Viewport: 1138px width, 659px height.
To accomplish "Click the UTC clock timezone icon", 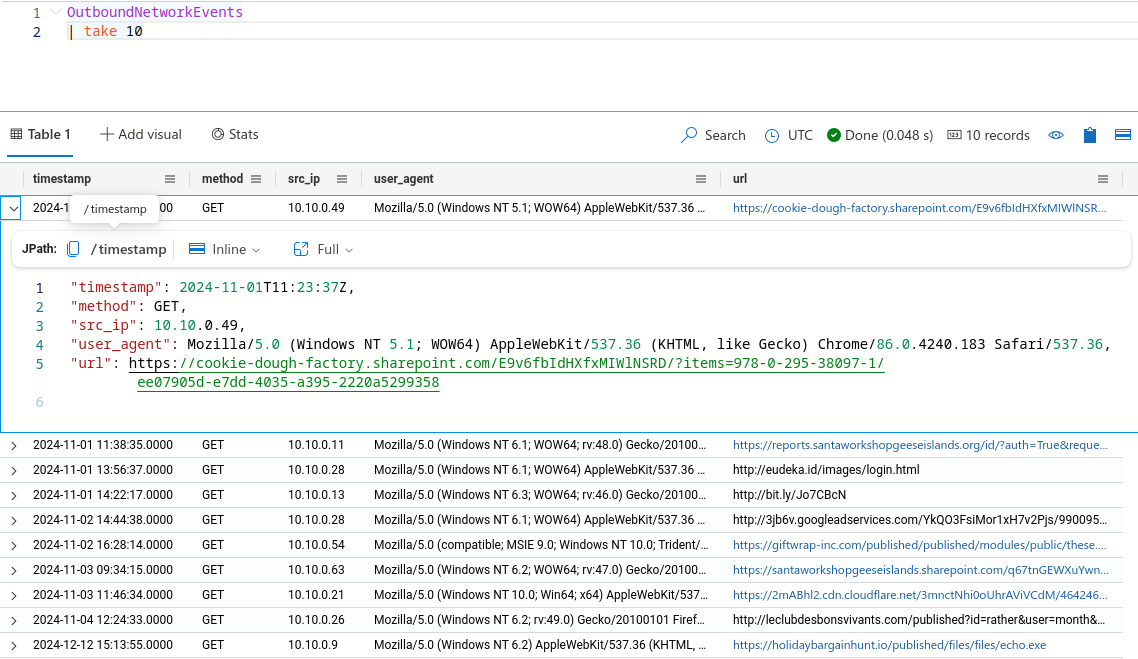I will (772, 135).
